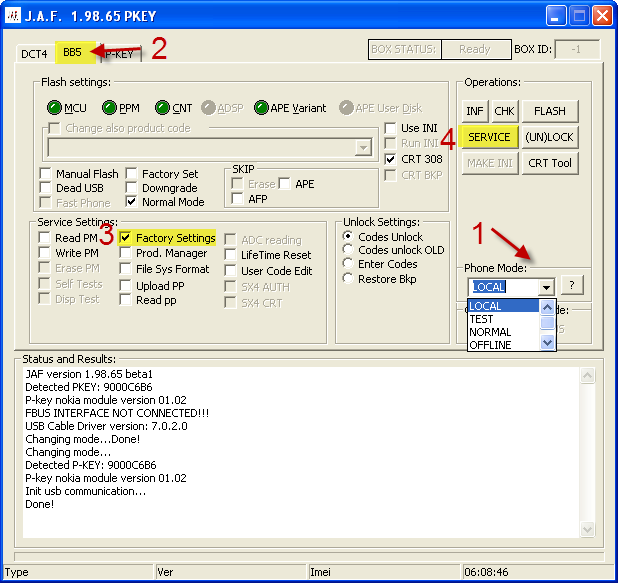The image size is (618, 583).
Task: Enable Write PM checkbox
Action: tap(44, 253)
